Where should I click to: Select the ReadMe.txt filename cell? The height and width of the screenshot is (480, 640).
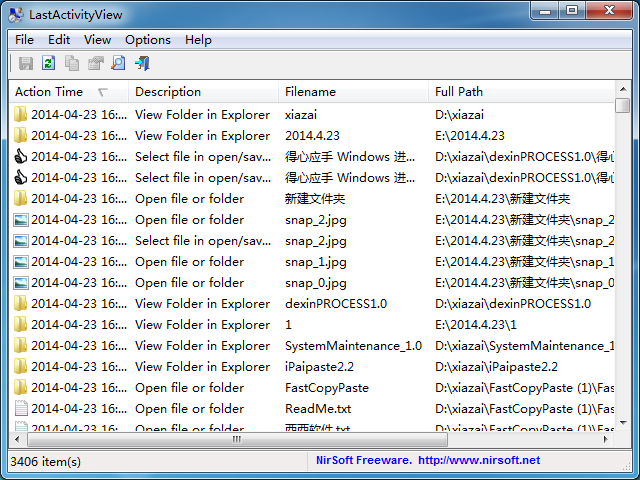[x=318, y=409]
